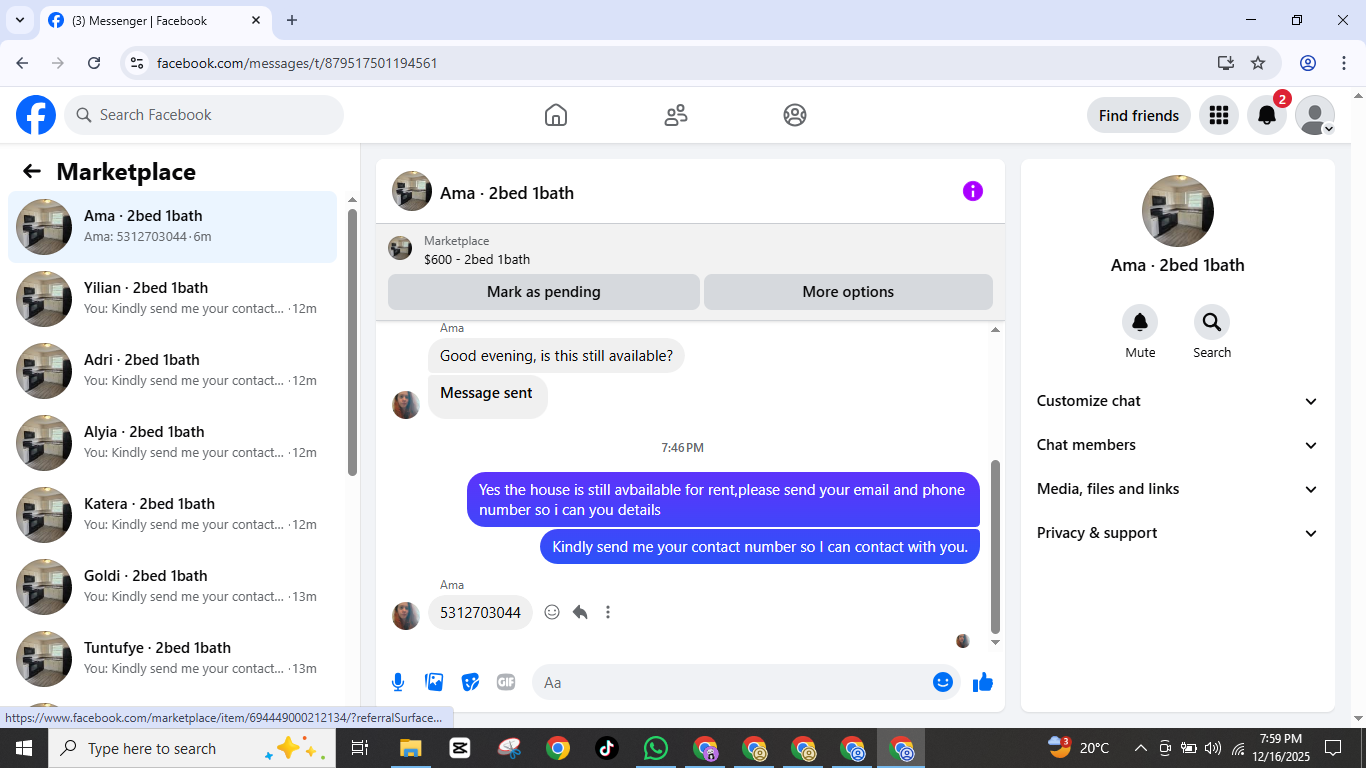Image resolution: width=1366 pixels, height=768 pixels.
Task: Expand the Chat members section
Action: 1178,445
